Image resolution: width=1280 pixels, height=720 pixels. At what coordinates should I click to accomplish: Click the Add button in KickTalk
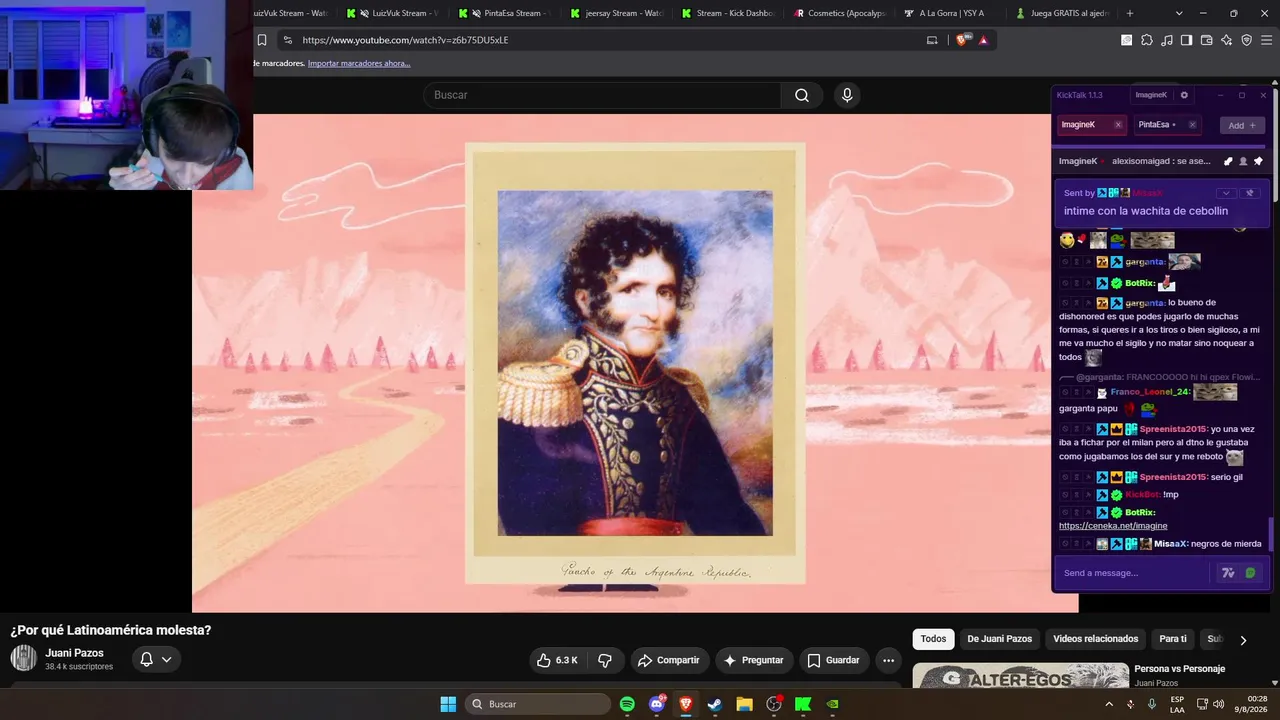[x=1242, y=125]
